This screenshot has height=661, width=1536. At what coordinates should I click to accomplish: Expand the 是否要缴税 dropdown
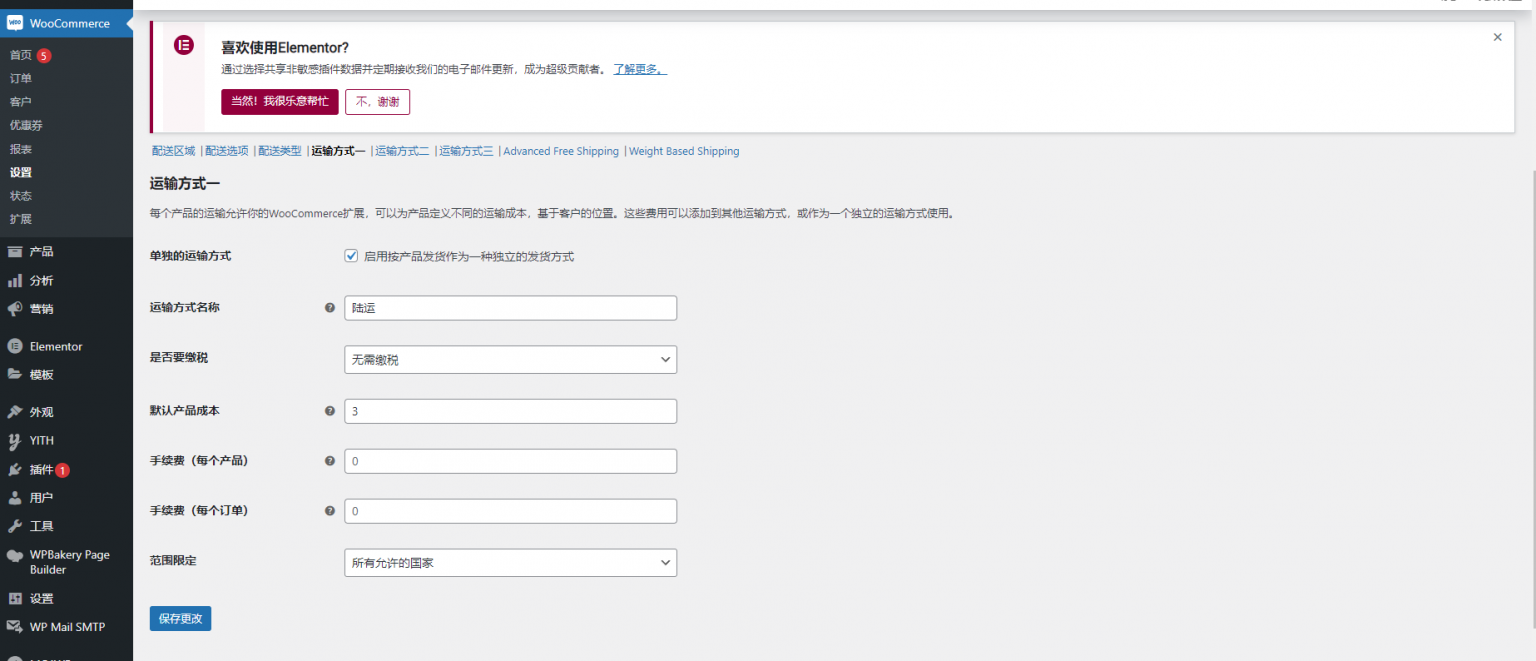click(510, 360)
